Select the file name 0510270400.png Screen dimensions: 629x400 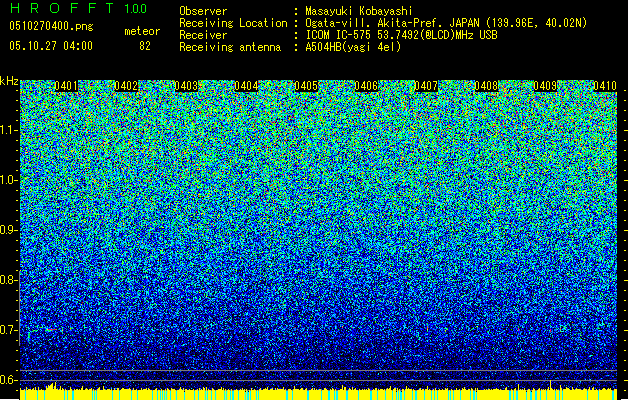pos(51,26)
